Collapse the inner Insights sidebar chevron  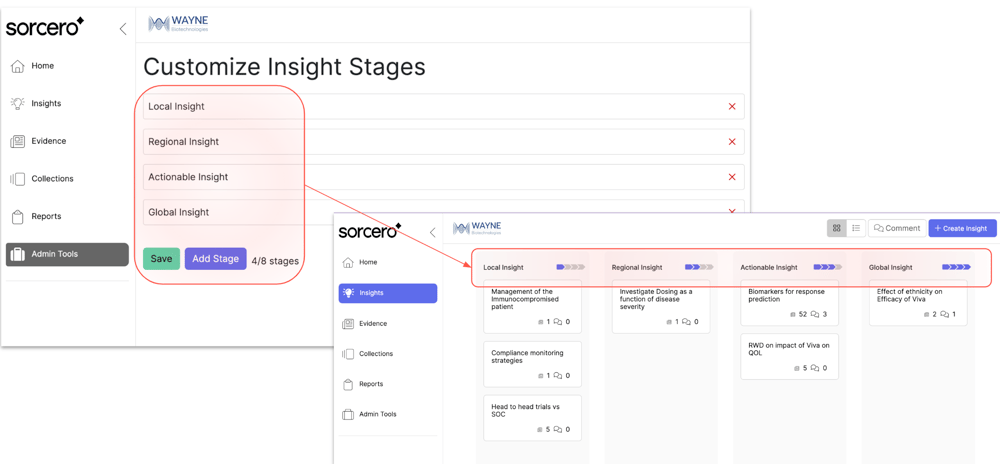point(432,232)
